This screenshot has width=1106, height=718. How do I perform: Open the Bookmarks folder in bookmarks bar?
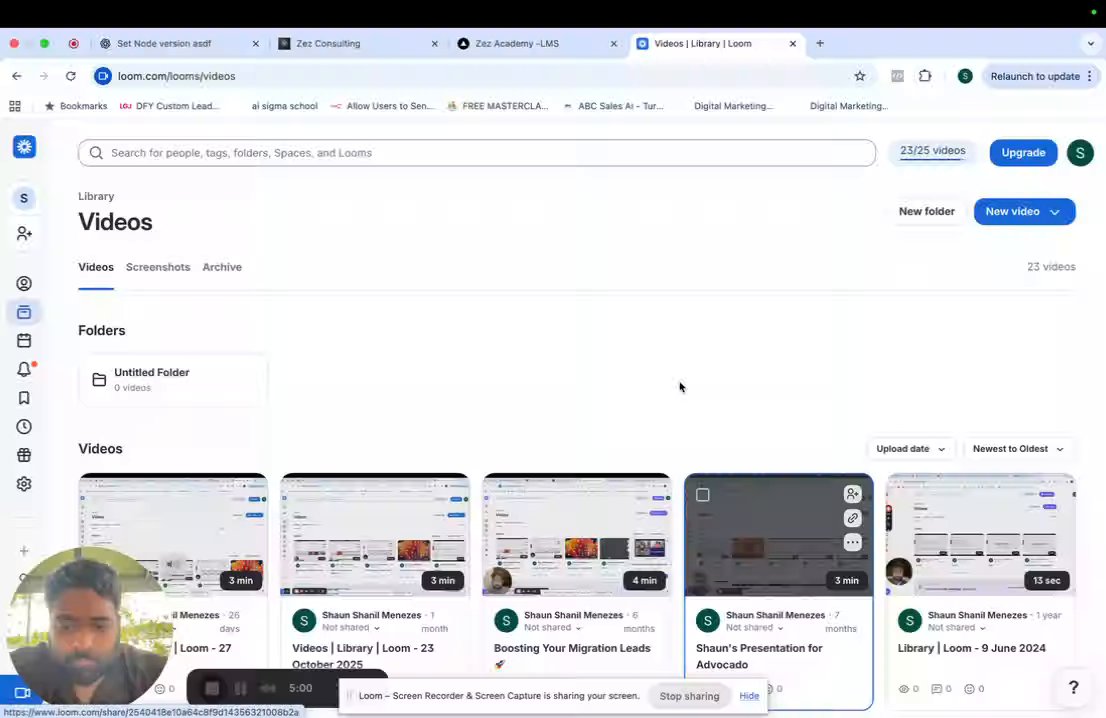pyautogui.click(x=75, y=106)
